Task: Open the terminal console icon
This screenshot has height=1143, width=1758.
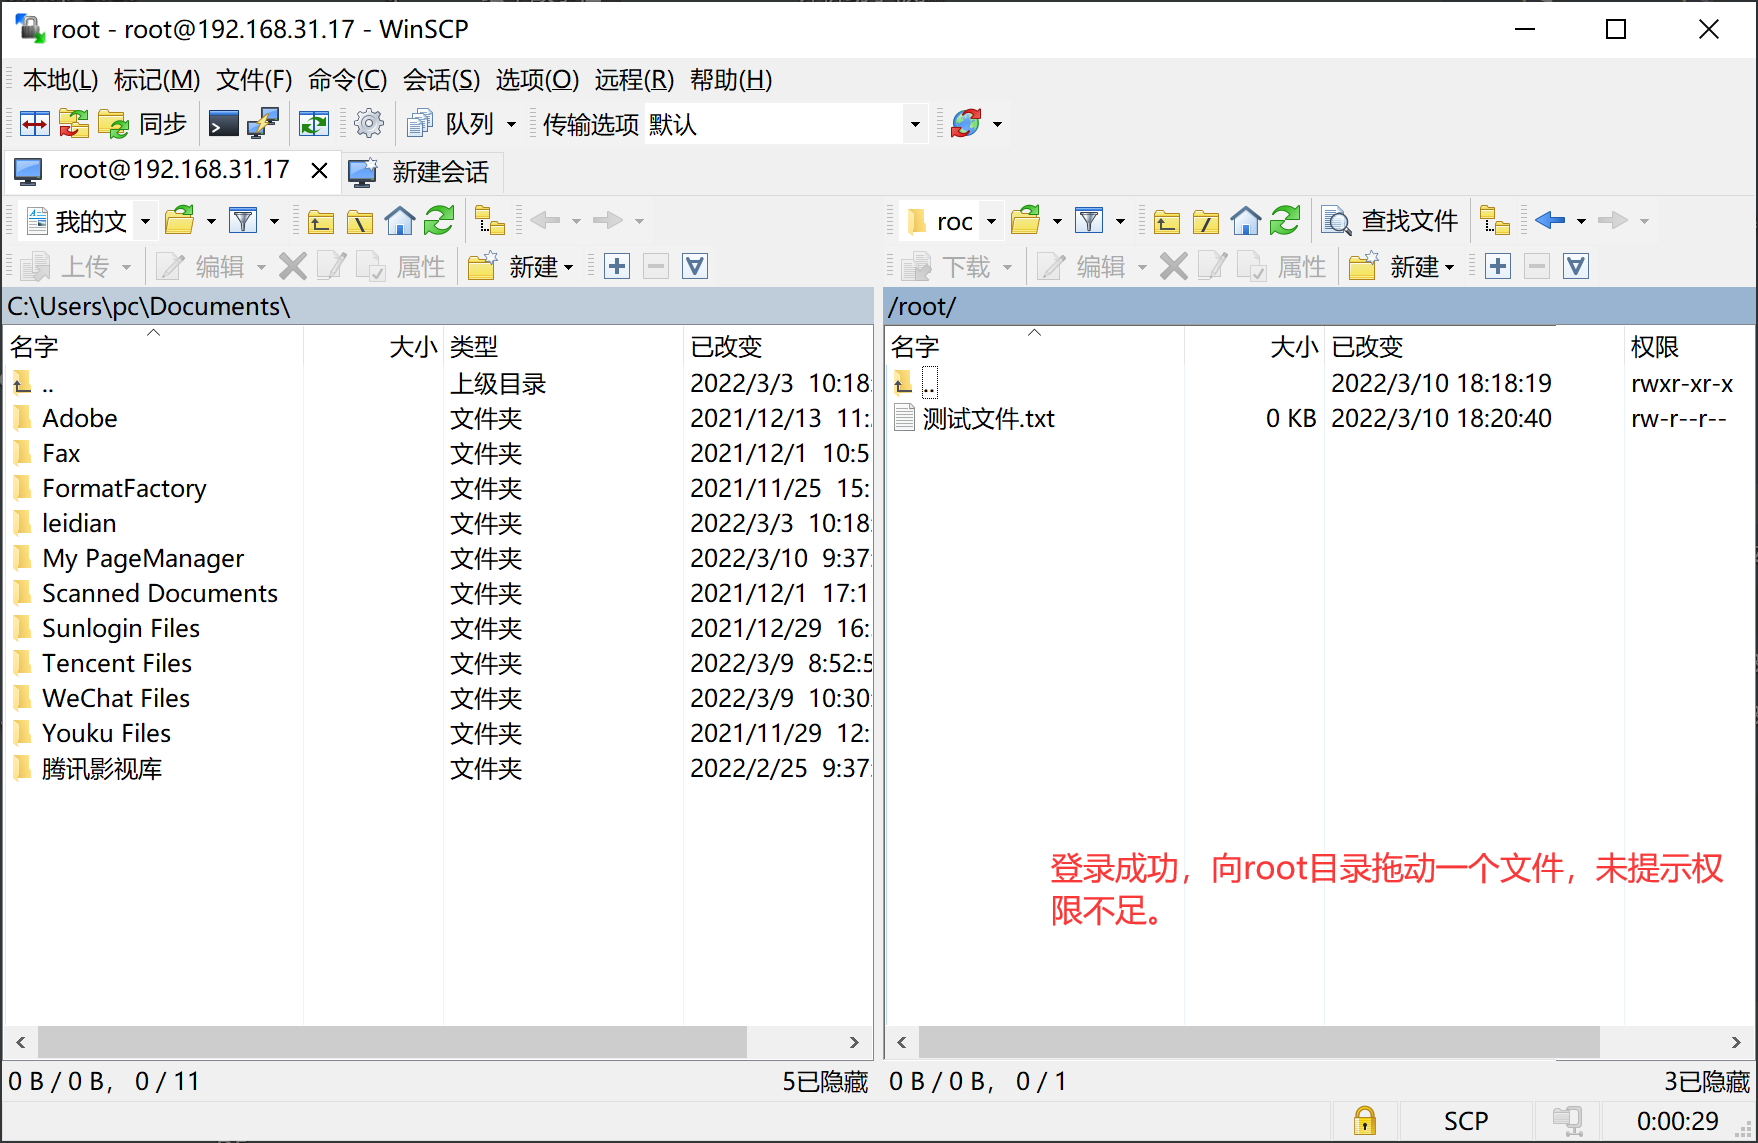Action: 223,124
